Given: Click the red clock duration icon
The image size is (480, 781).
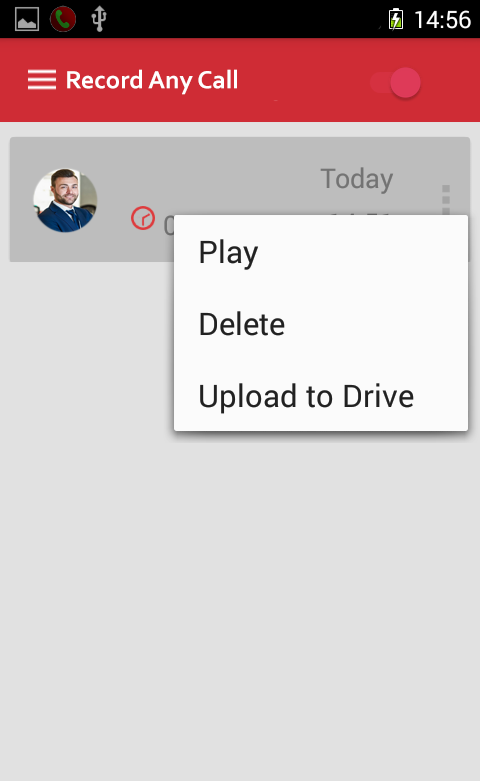Looking at the screenshot, I should pos(143,218).
